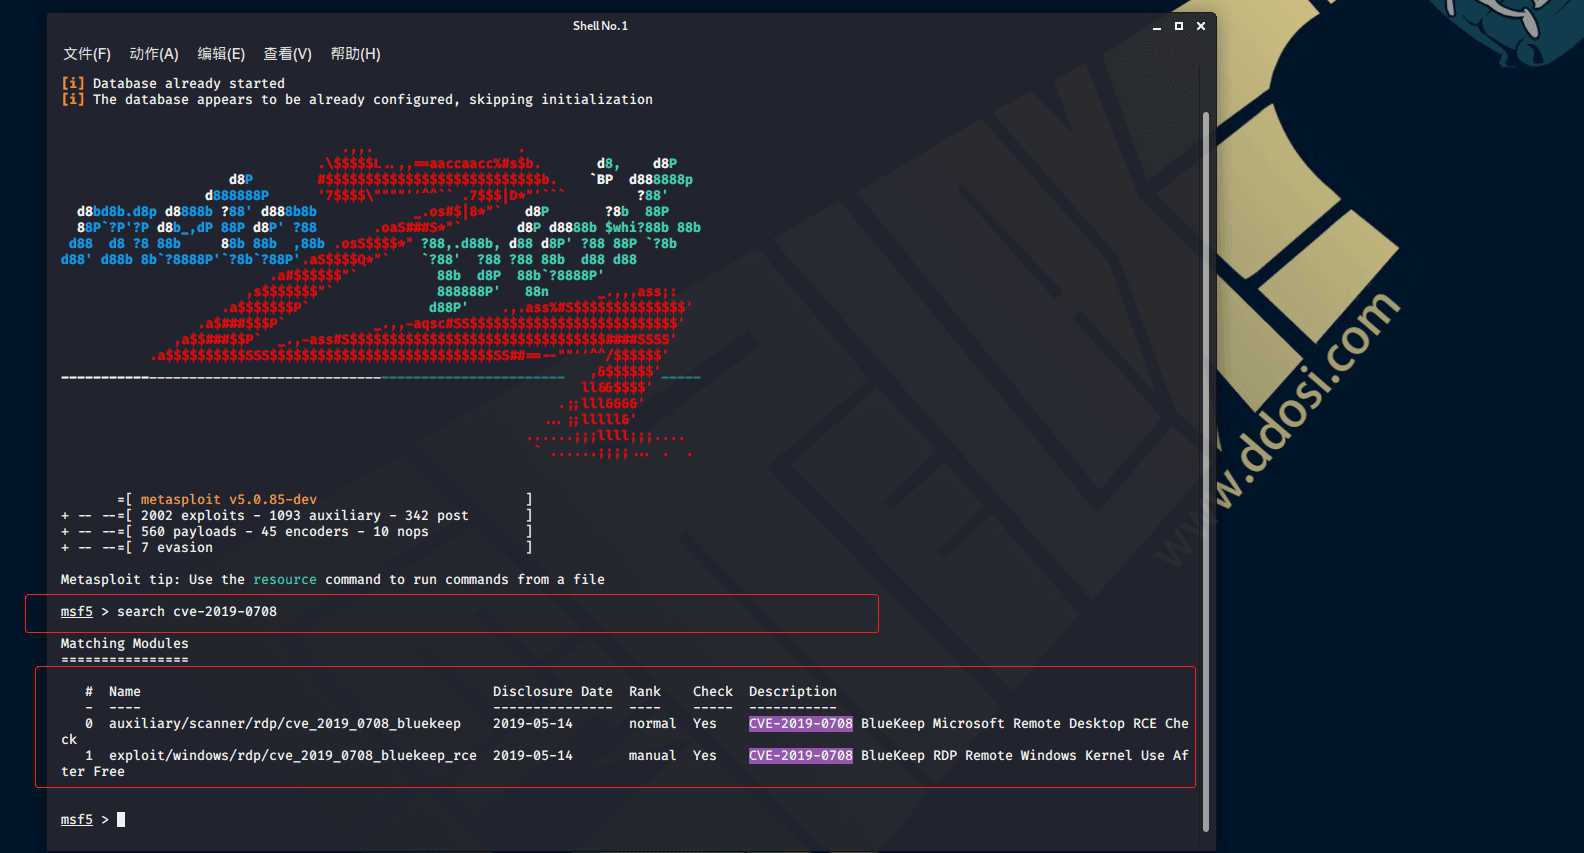This screenshot has width=1584, height=853.
Task: Maximize the Shell No.1 terminal window
Action: [x=1179, y=26]
